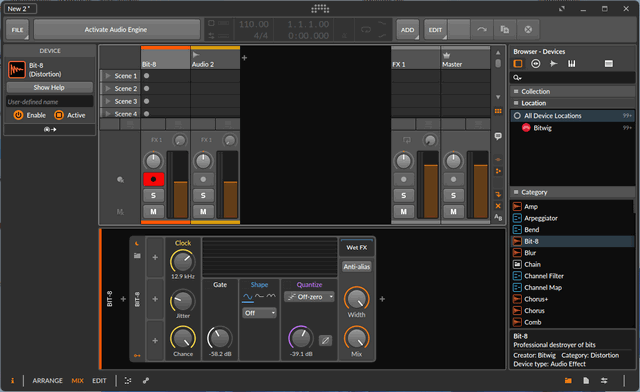Image resolution: width=640 pixels, height=392 pixels.
Task: Select Bitwig location entry
Action: tap(573, 128)
